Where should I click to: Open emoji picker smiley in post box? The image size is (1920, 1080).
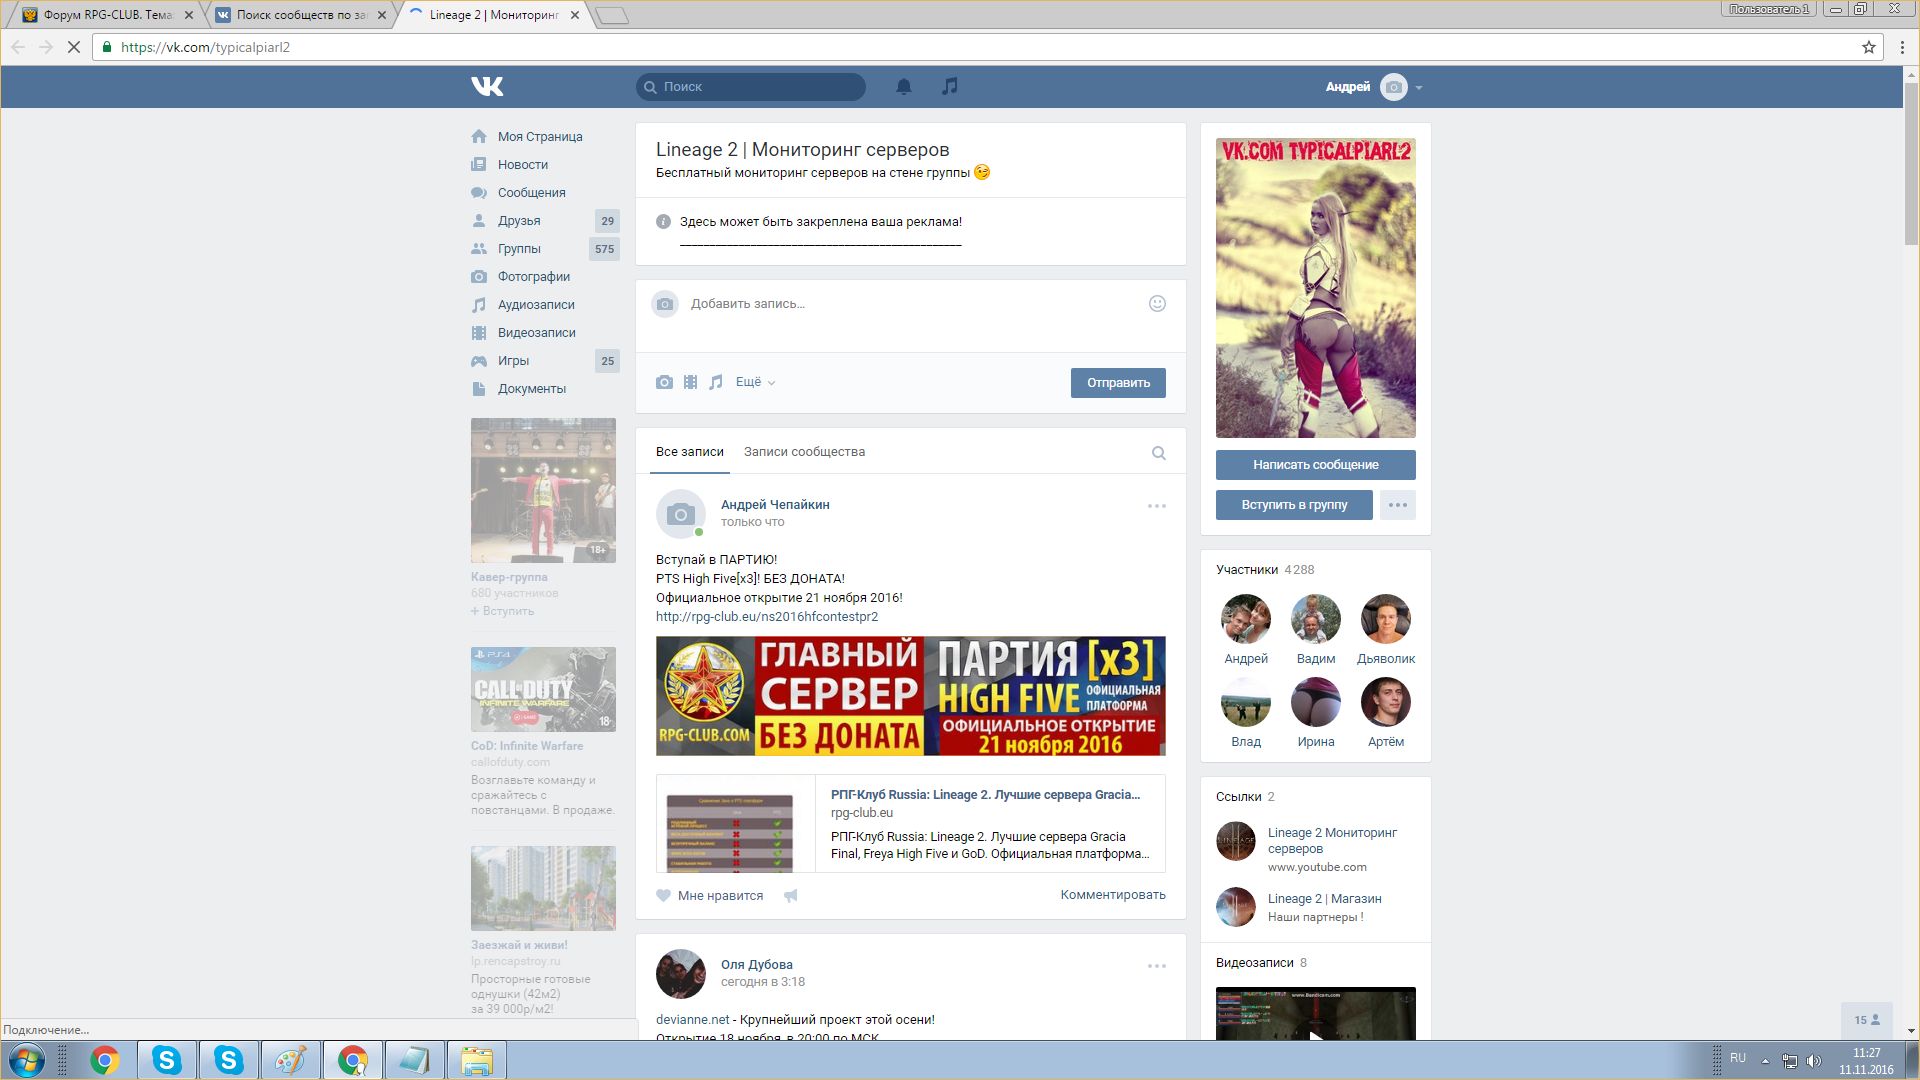(x=1157, y=304)
